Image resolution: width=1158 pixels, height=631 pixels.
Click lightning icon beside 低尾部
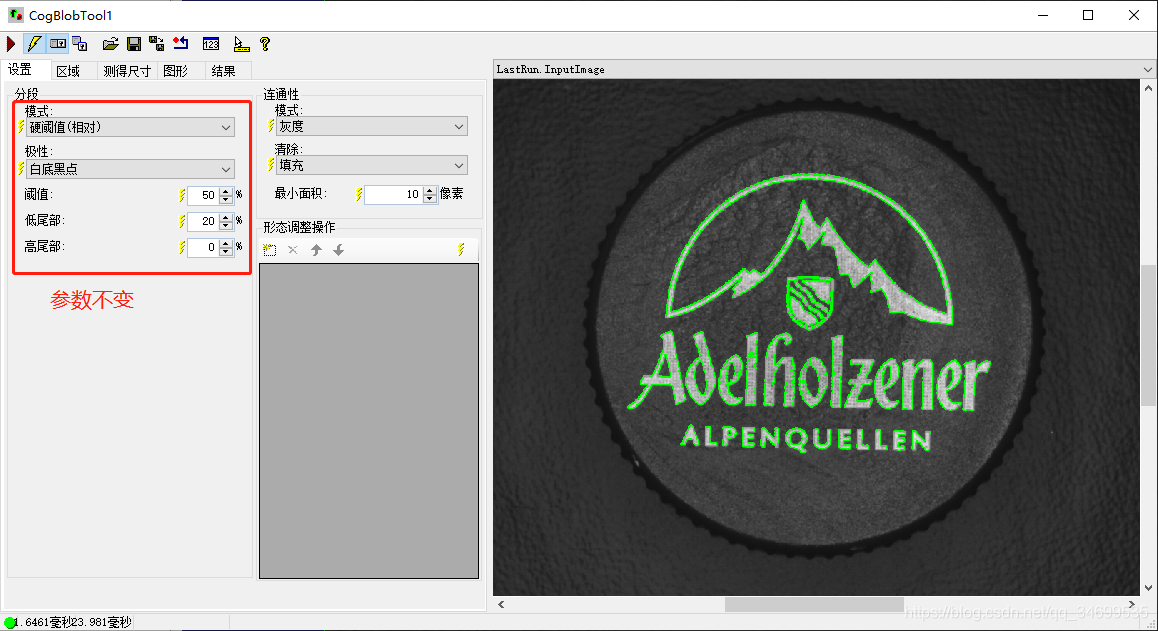click(182, 221)
